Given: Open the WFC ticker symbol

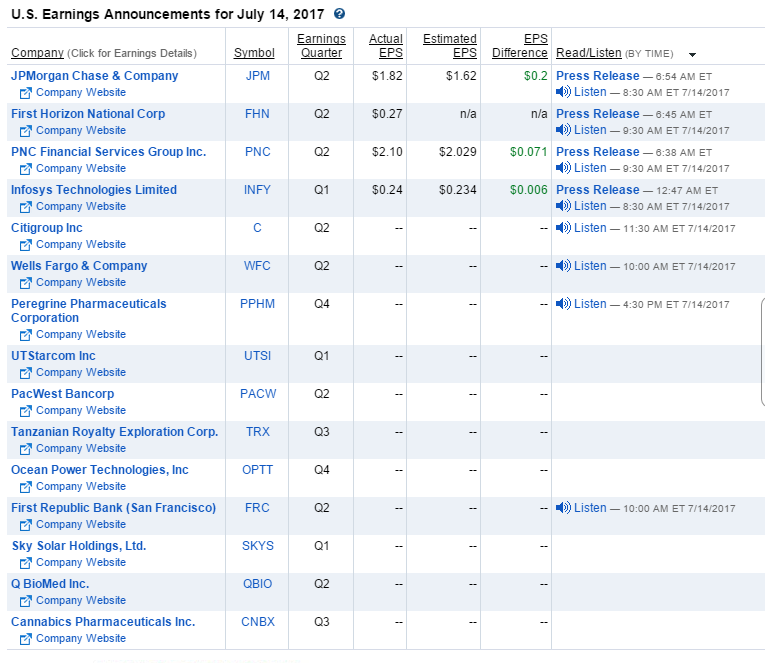Looking at the screenshot, I should click(x=257, y=266).
